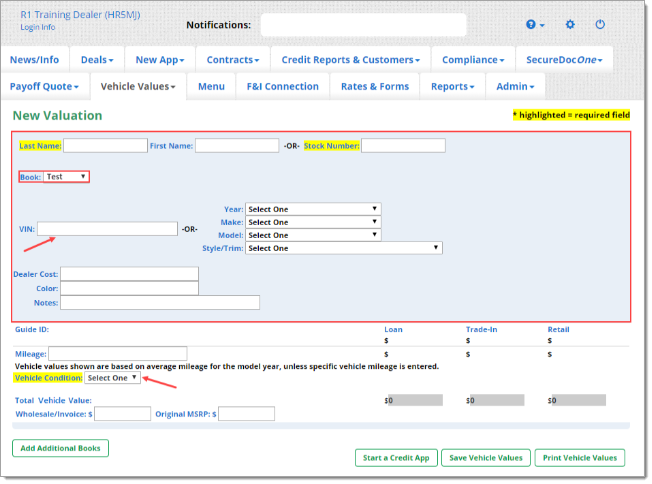
Task: Open the Year dropdown
Action: click(313, 209)
